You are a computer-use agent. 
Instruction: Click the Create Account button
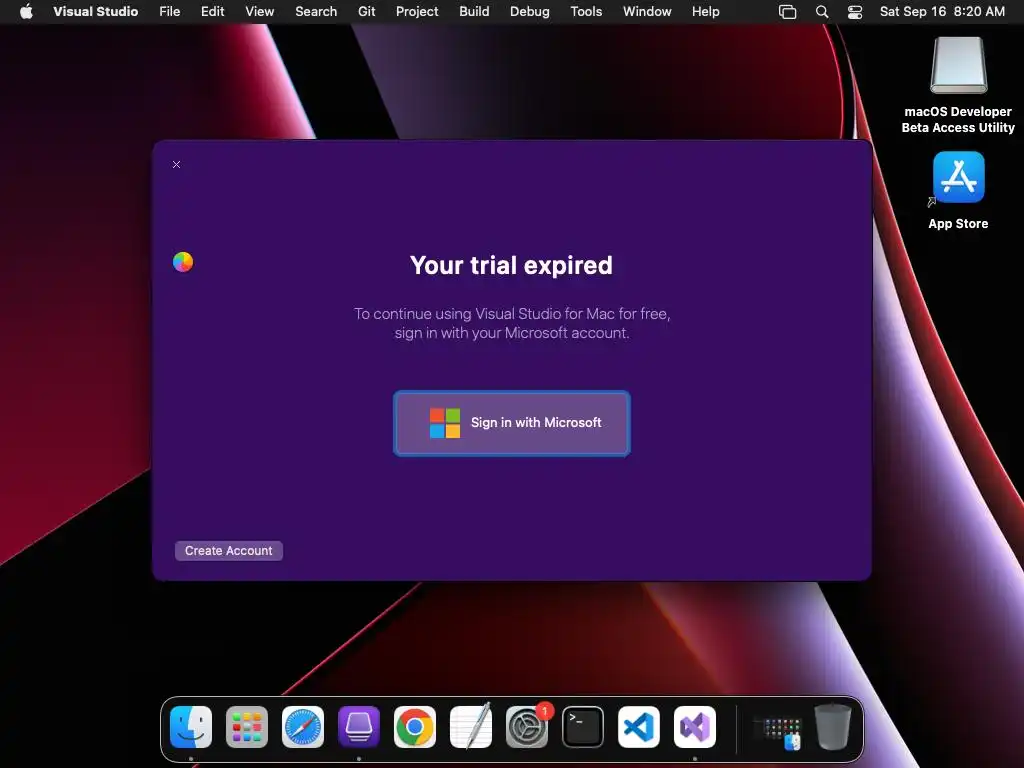tap(229, 551)
